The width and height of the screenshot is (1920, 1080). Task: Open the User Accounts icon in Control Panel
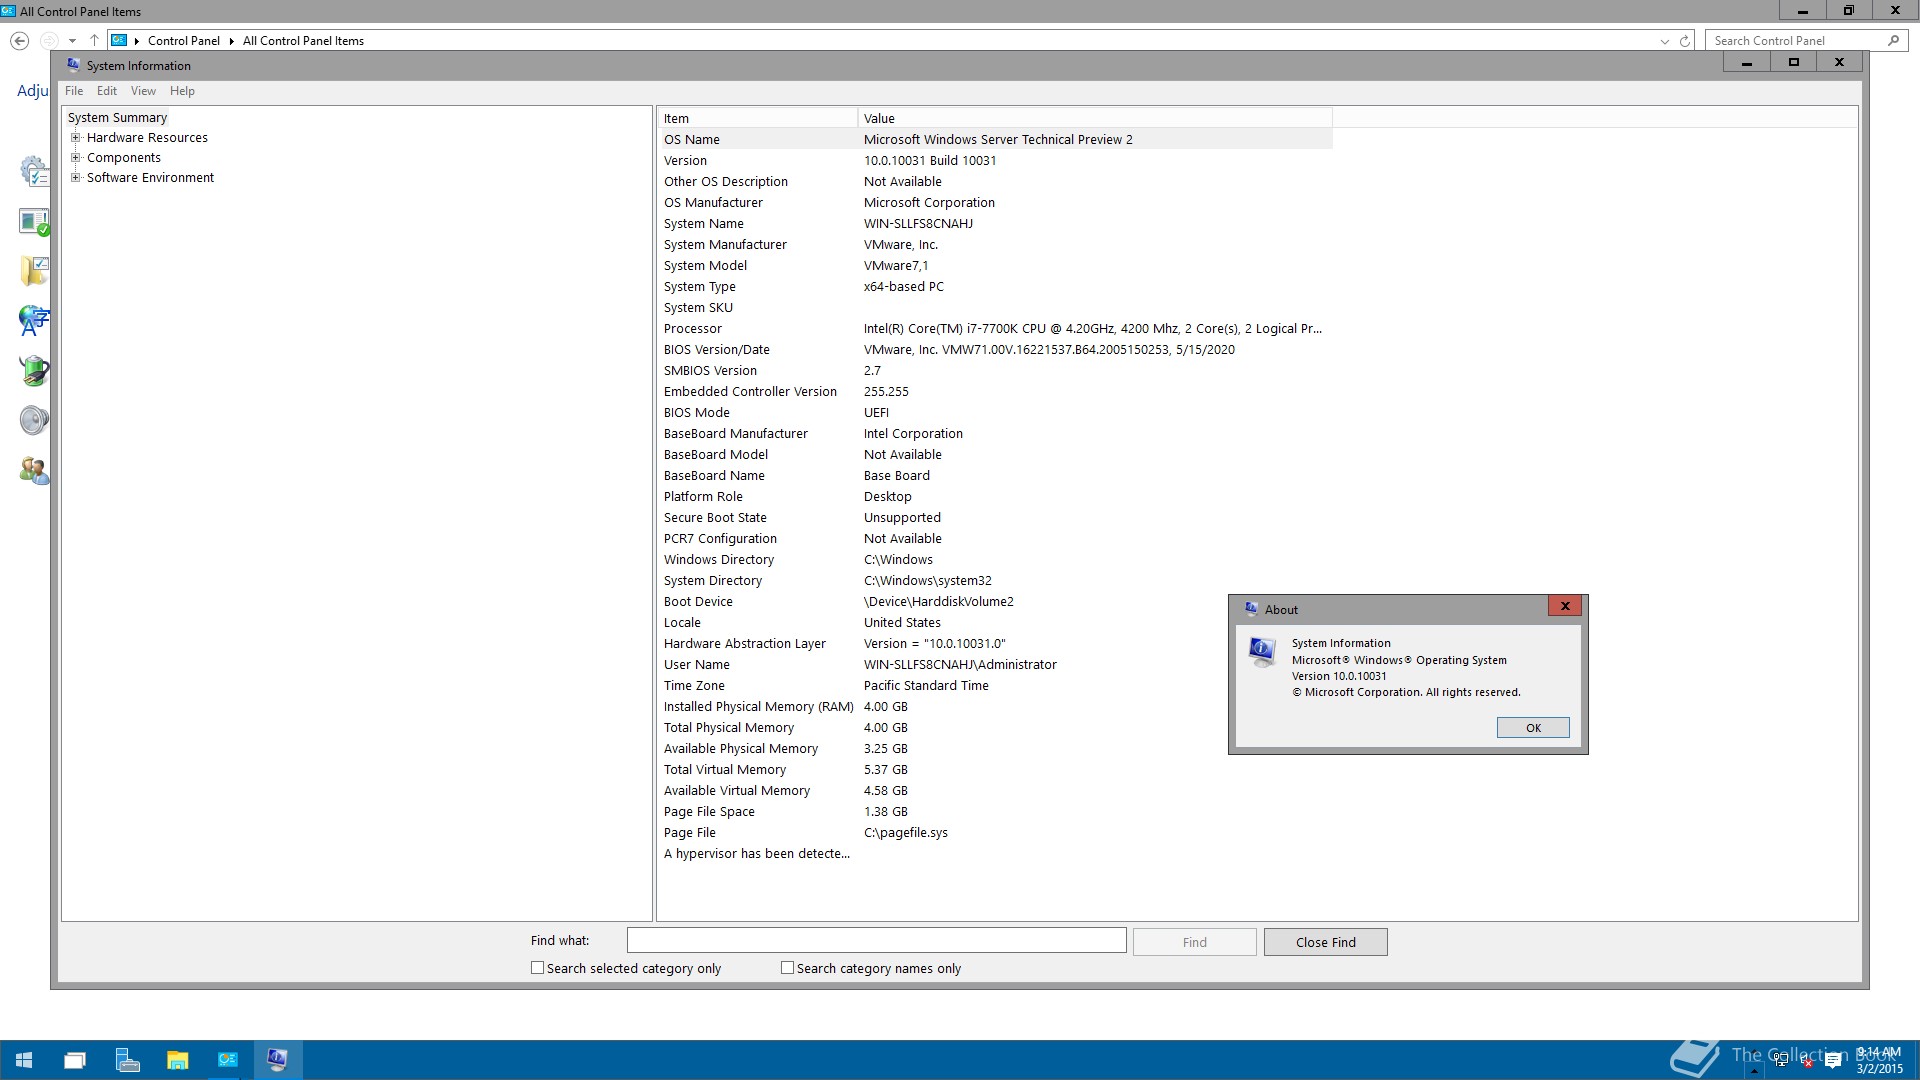pos(35,470)
